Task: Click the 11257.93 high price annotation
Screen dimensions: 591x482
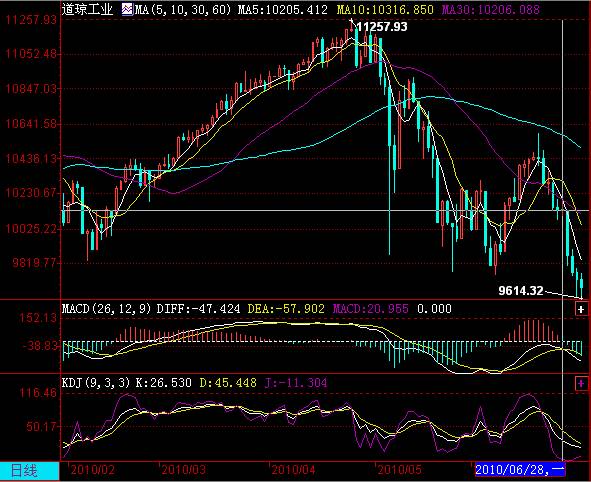Action: pyautogui.click(x=382, y=27)
